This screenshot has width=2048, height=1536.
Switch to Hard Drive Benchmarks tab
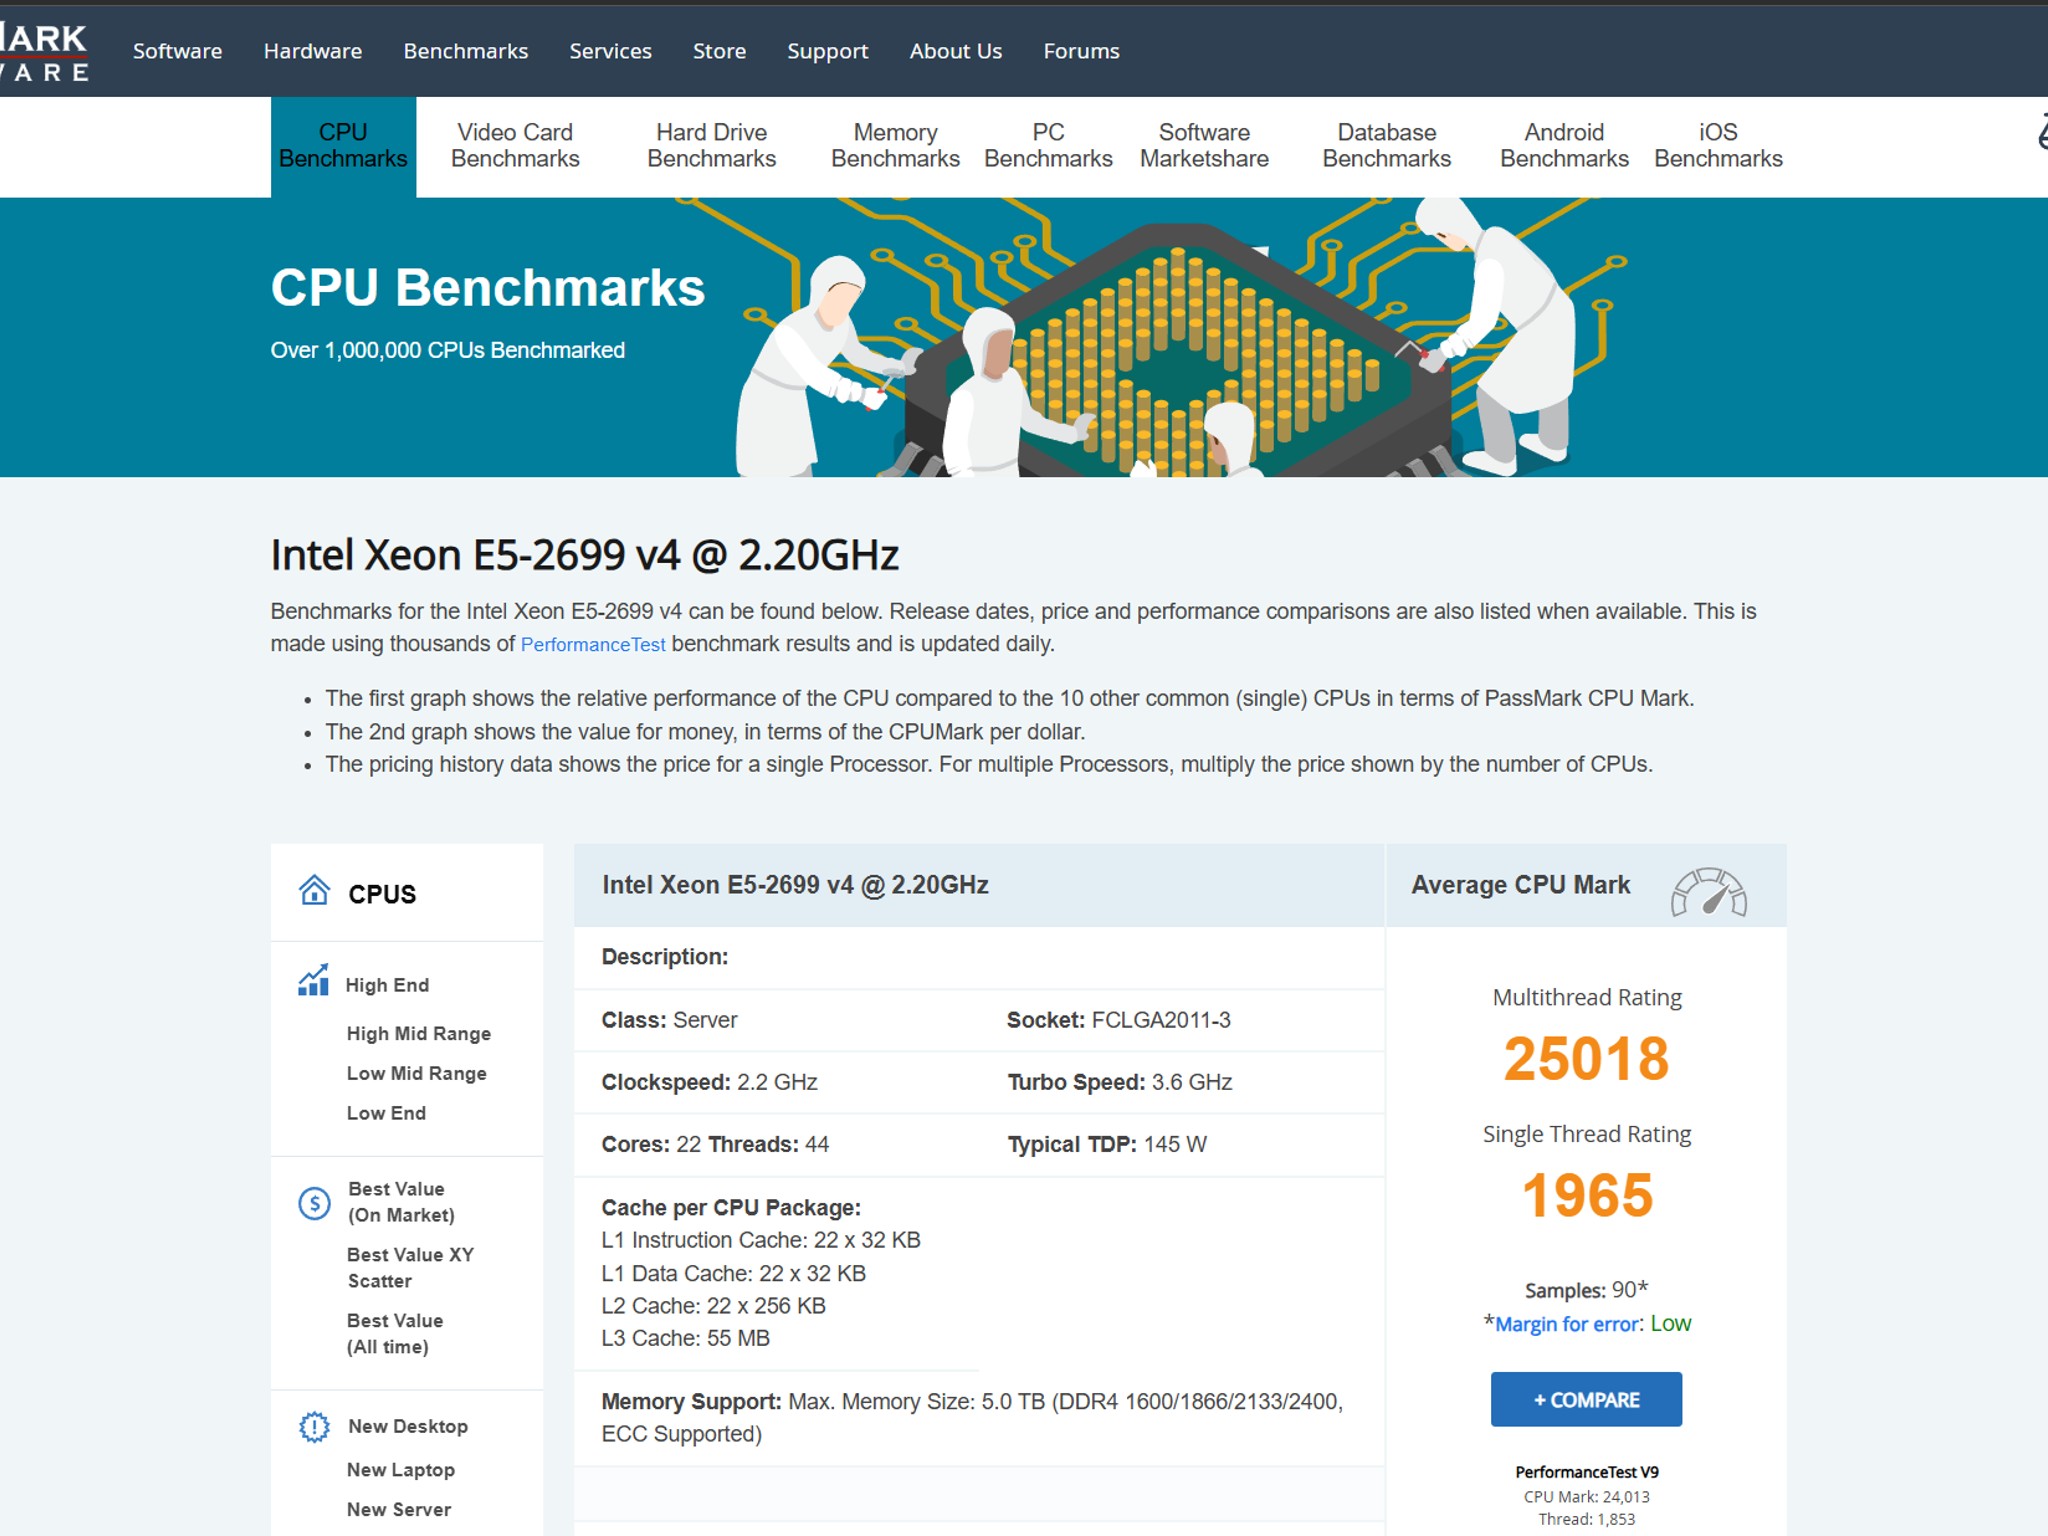(x=711, y=146)
